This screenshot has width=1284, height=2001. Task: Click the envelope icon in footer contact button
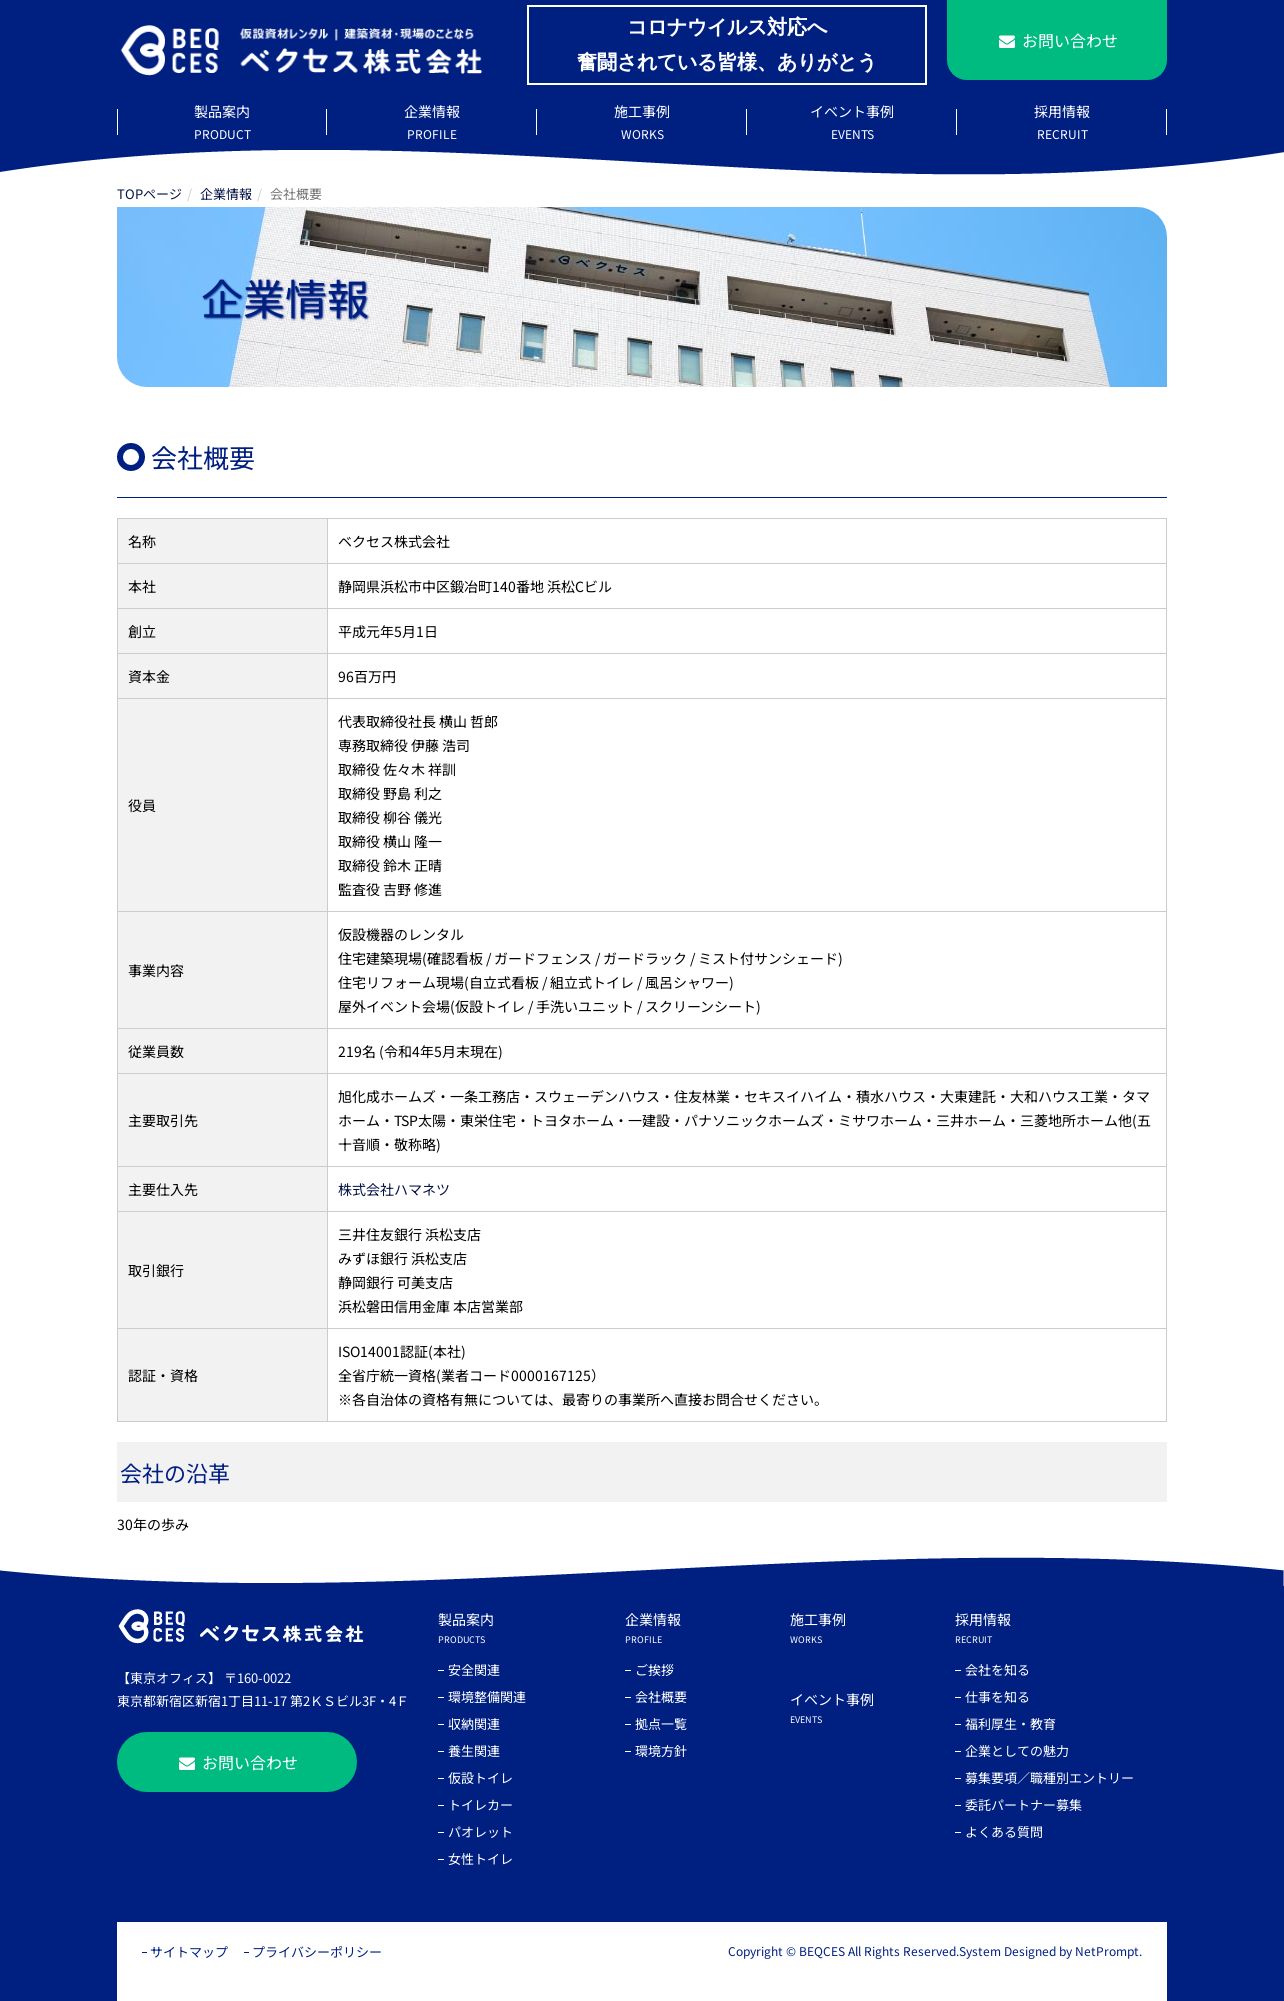186,1763
